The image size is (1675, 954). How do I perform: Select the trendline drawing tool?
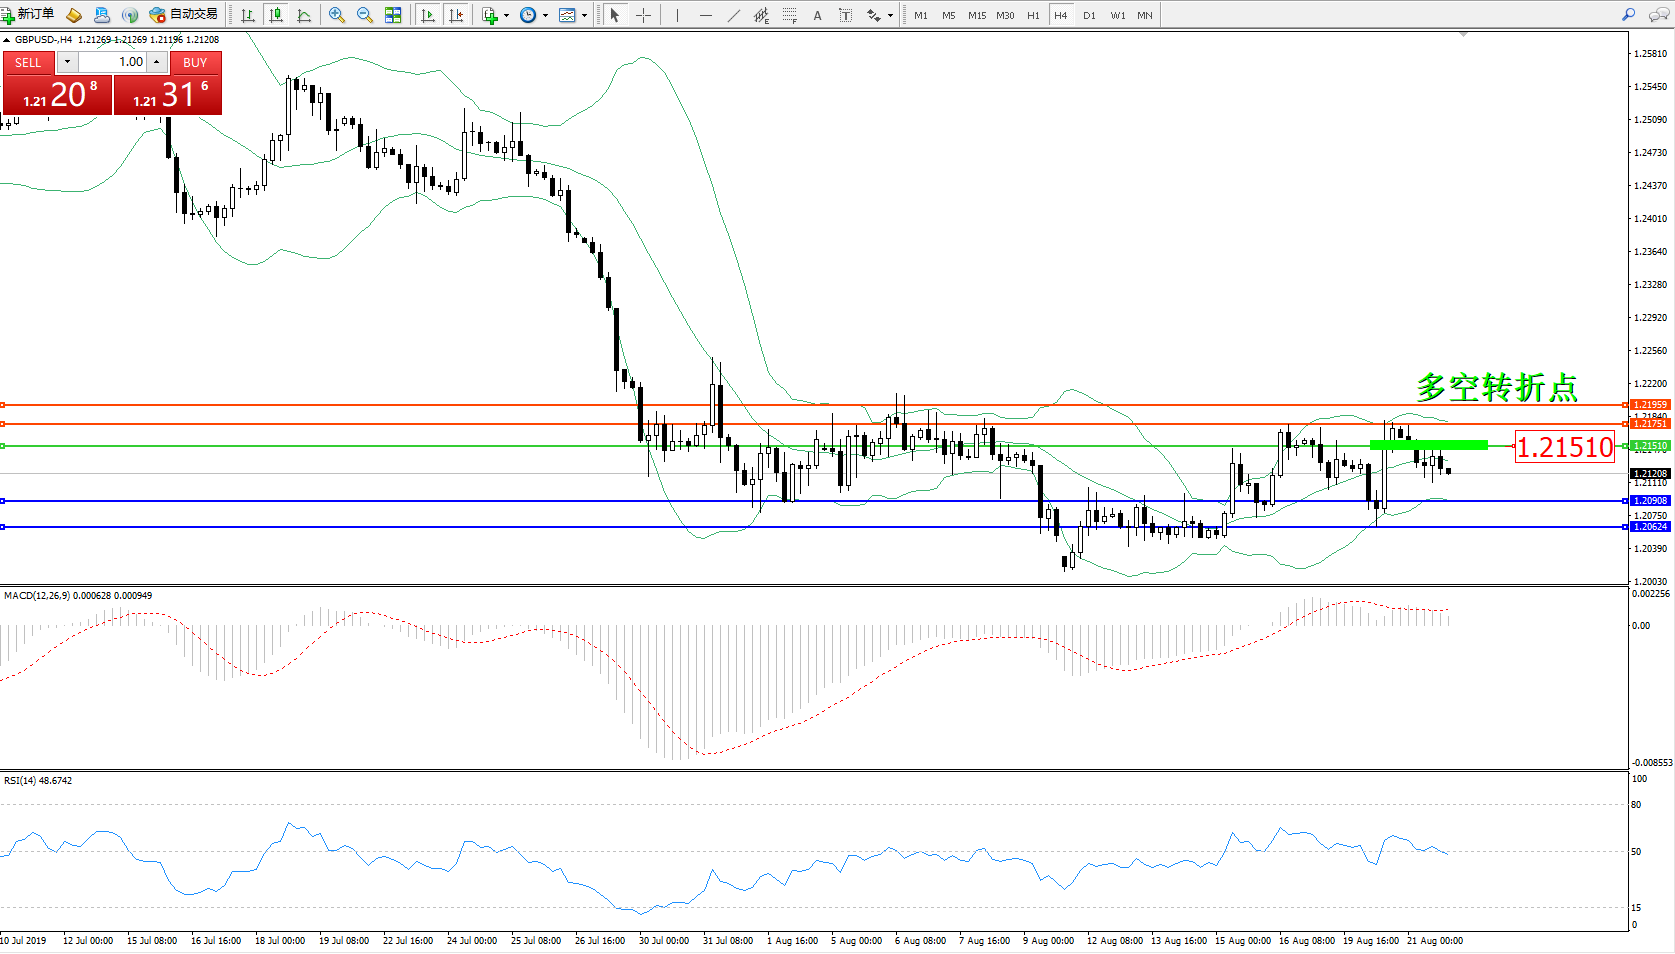(734, 15)
